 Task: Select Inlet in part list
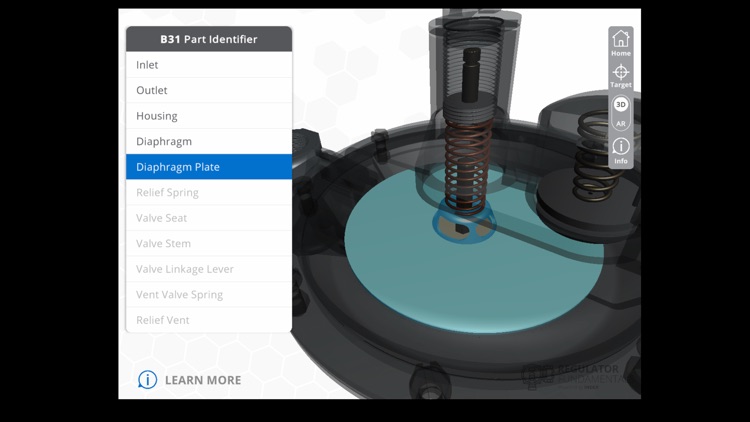pos(209,65)
